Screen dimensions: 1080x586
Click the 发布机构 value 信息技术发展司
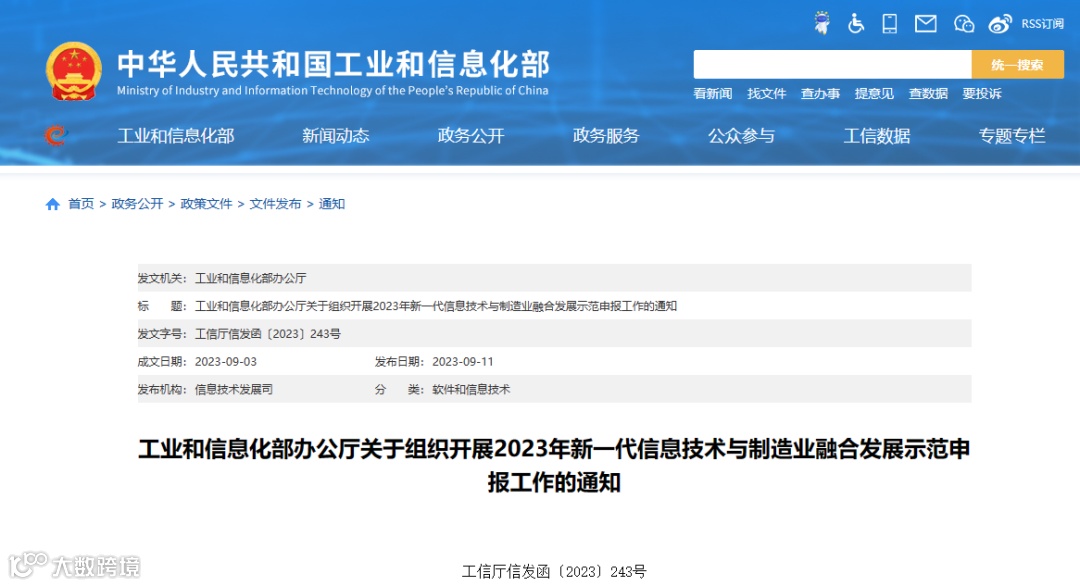tap(234, 389)
